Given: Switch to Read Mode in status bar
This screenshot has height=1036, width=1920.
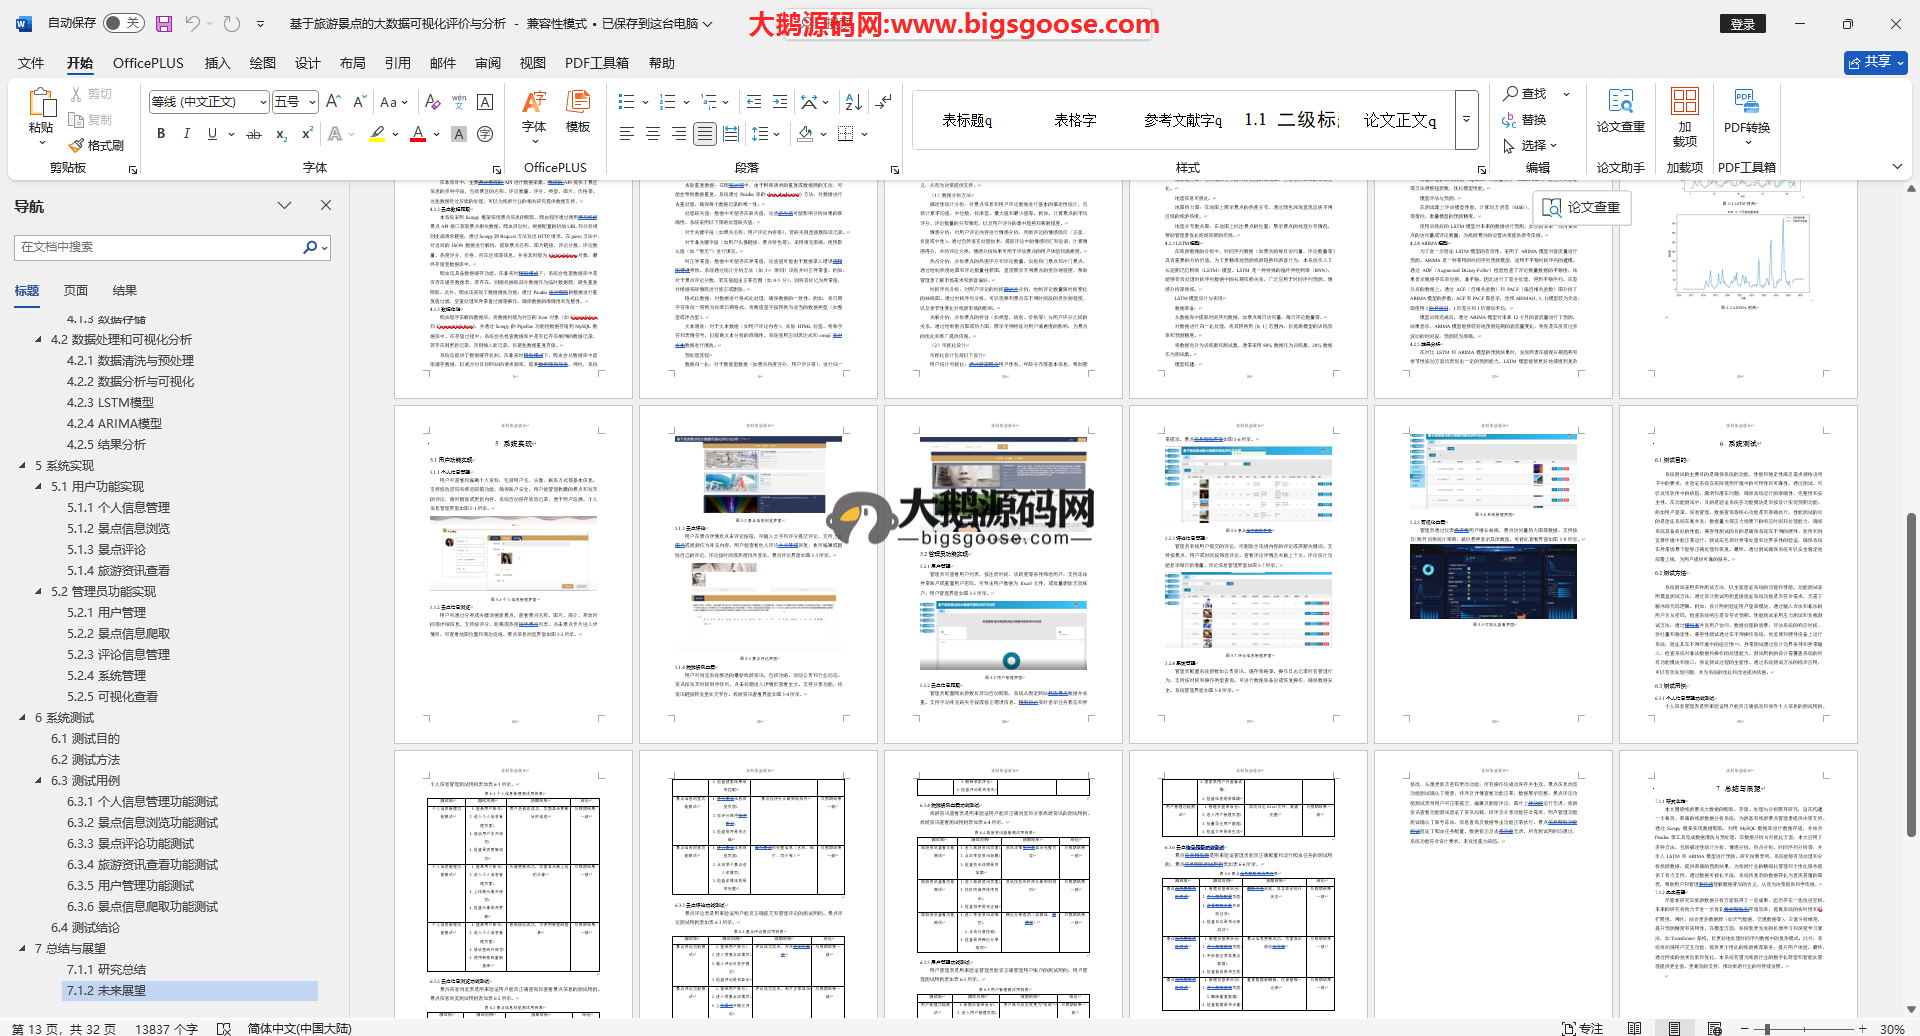Looking at the screenshot, I should [x=1634, y=1028].
